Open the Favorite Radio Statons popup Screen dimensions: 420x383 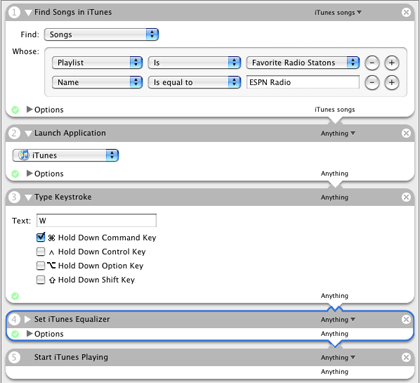(x=303, y=63)
